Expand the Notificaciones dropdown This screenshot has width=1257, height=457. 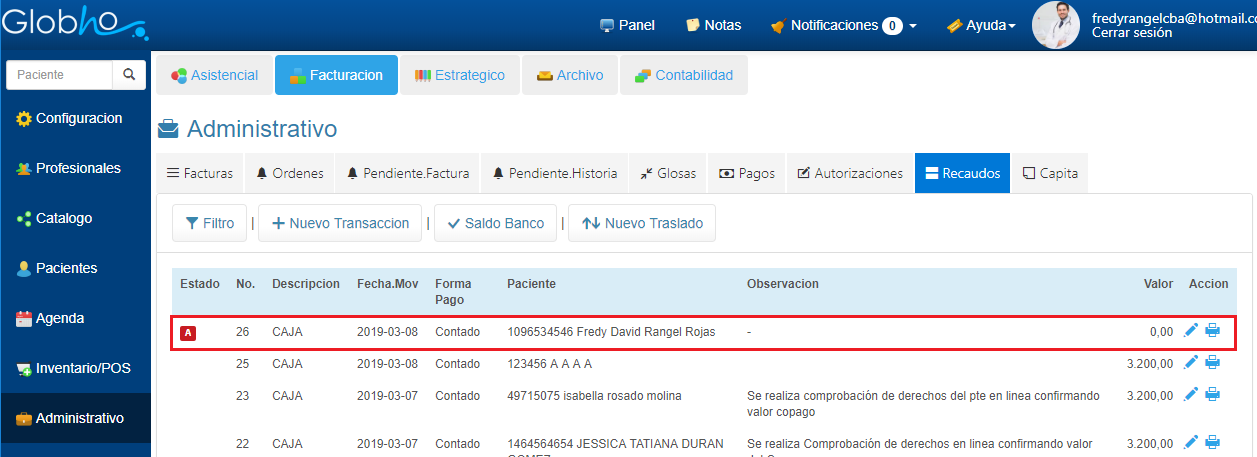[844, 25]
